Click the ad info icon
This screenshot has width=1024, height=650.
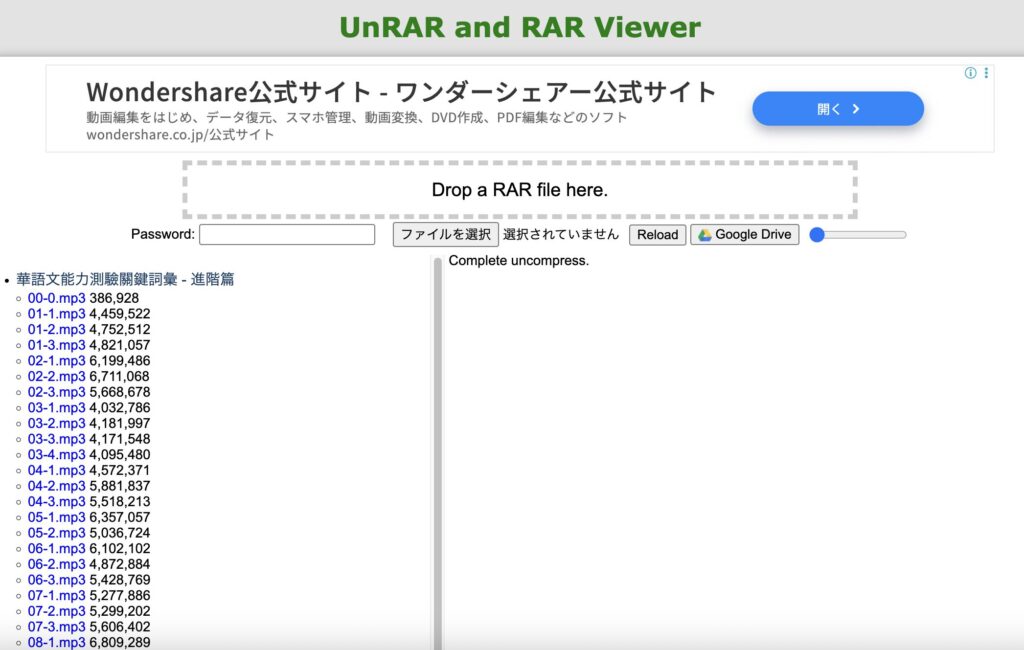pos(970,73)
